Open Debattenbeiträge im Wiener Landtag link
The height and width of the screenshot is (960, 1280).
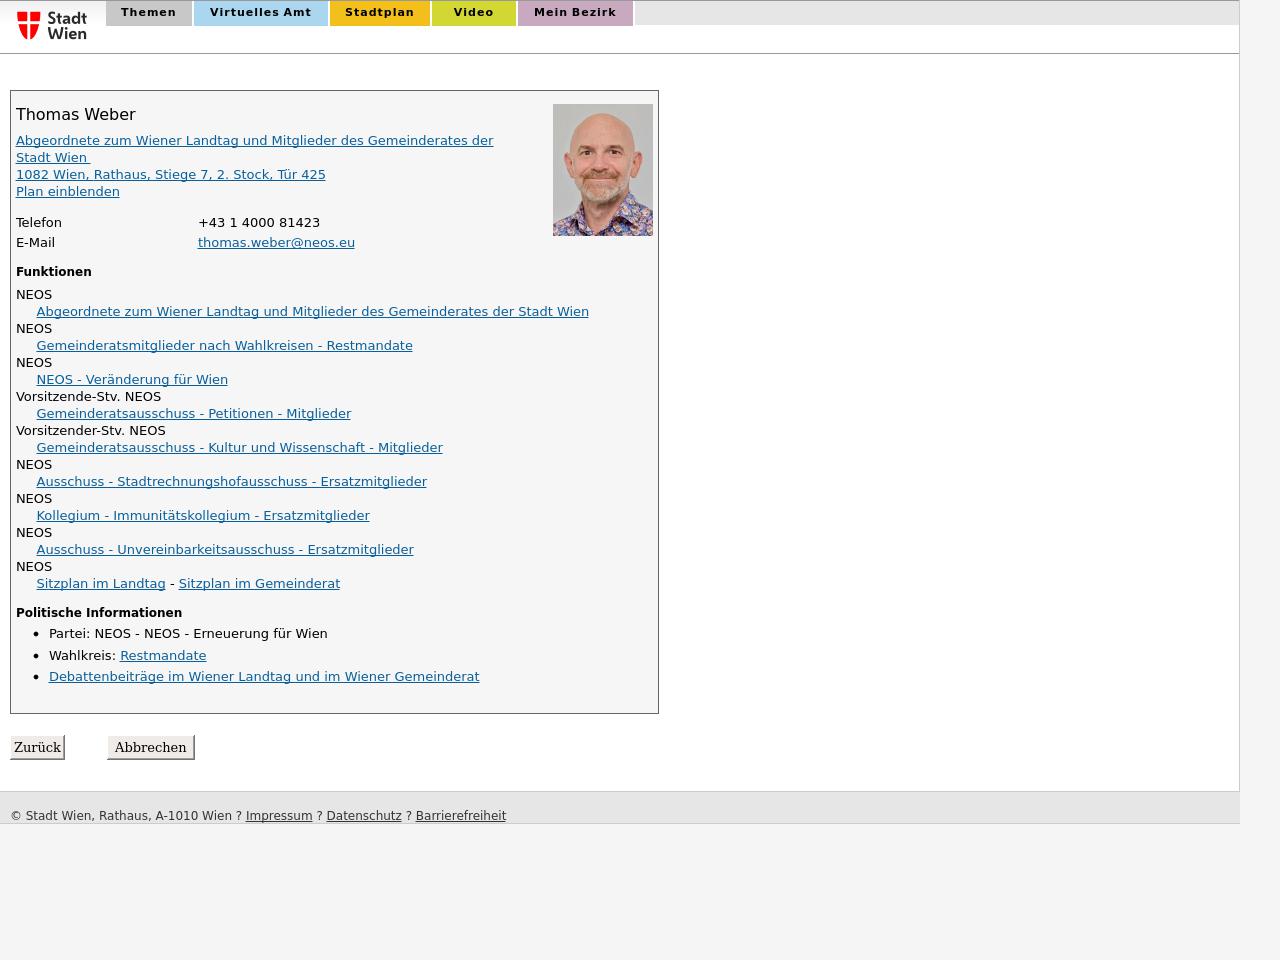[x=264, y=676]
